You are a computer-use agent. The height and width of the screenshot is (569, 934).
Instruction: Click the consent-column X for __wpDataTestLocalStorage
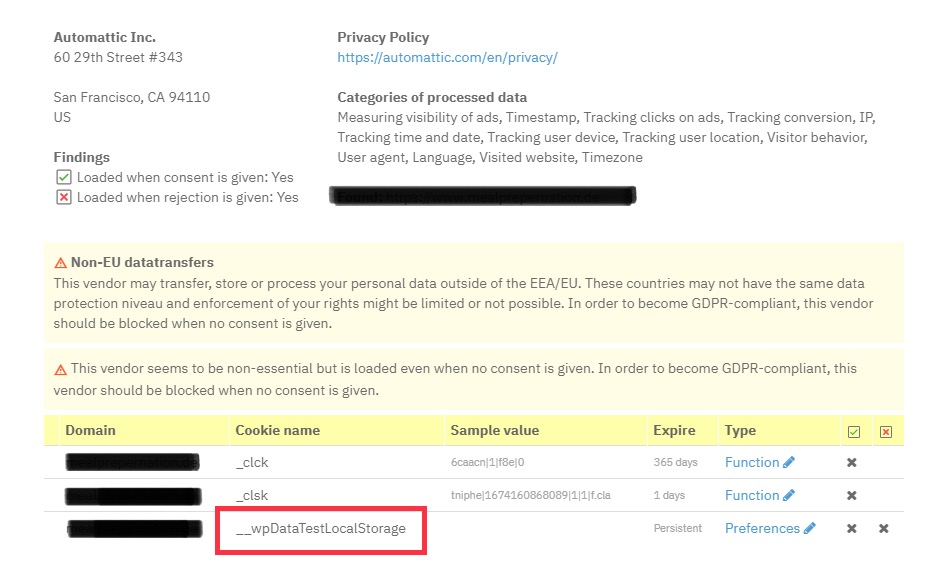pyautogui.click(x=852, y=528)
